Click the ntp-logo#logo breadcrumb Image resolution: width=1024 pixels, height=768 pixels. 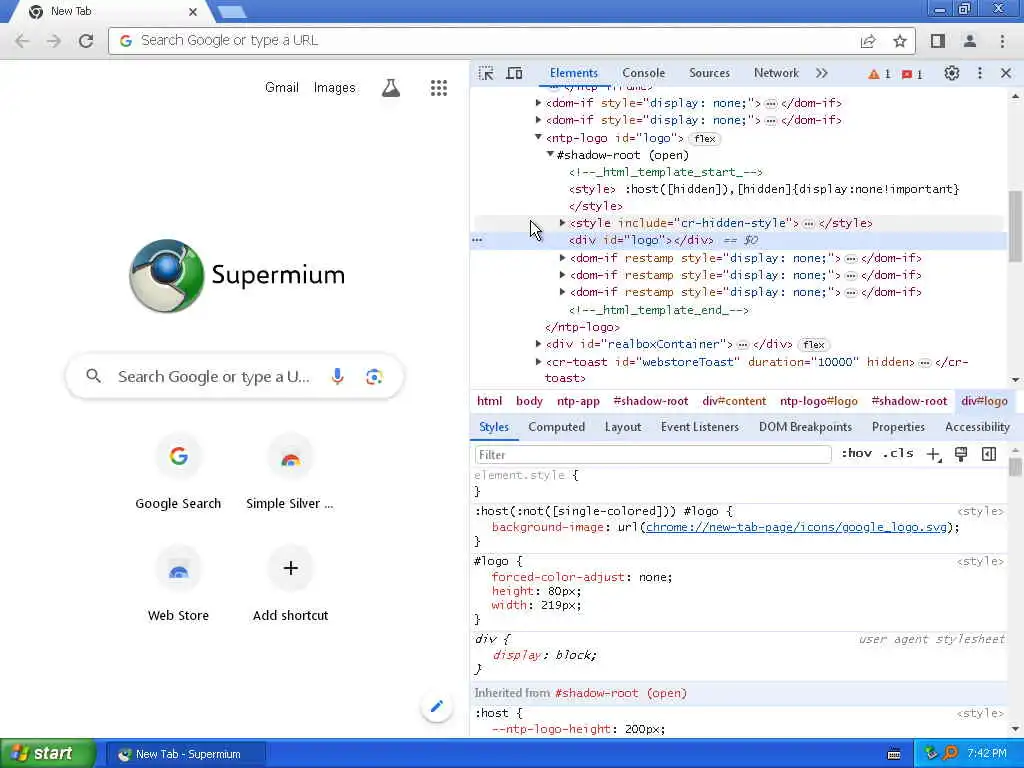[x=818, y=401]
